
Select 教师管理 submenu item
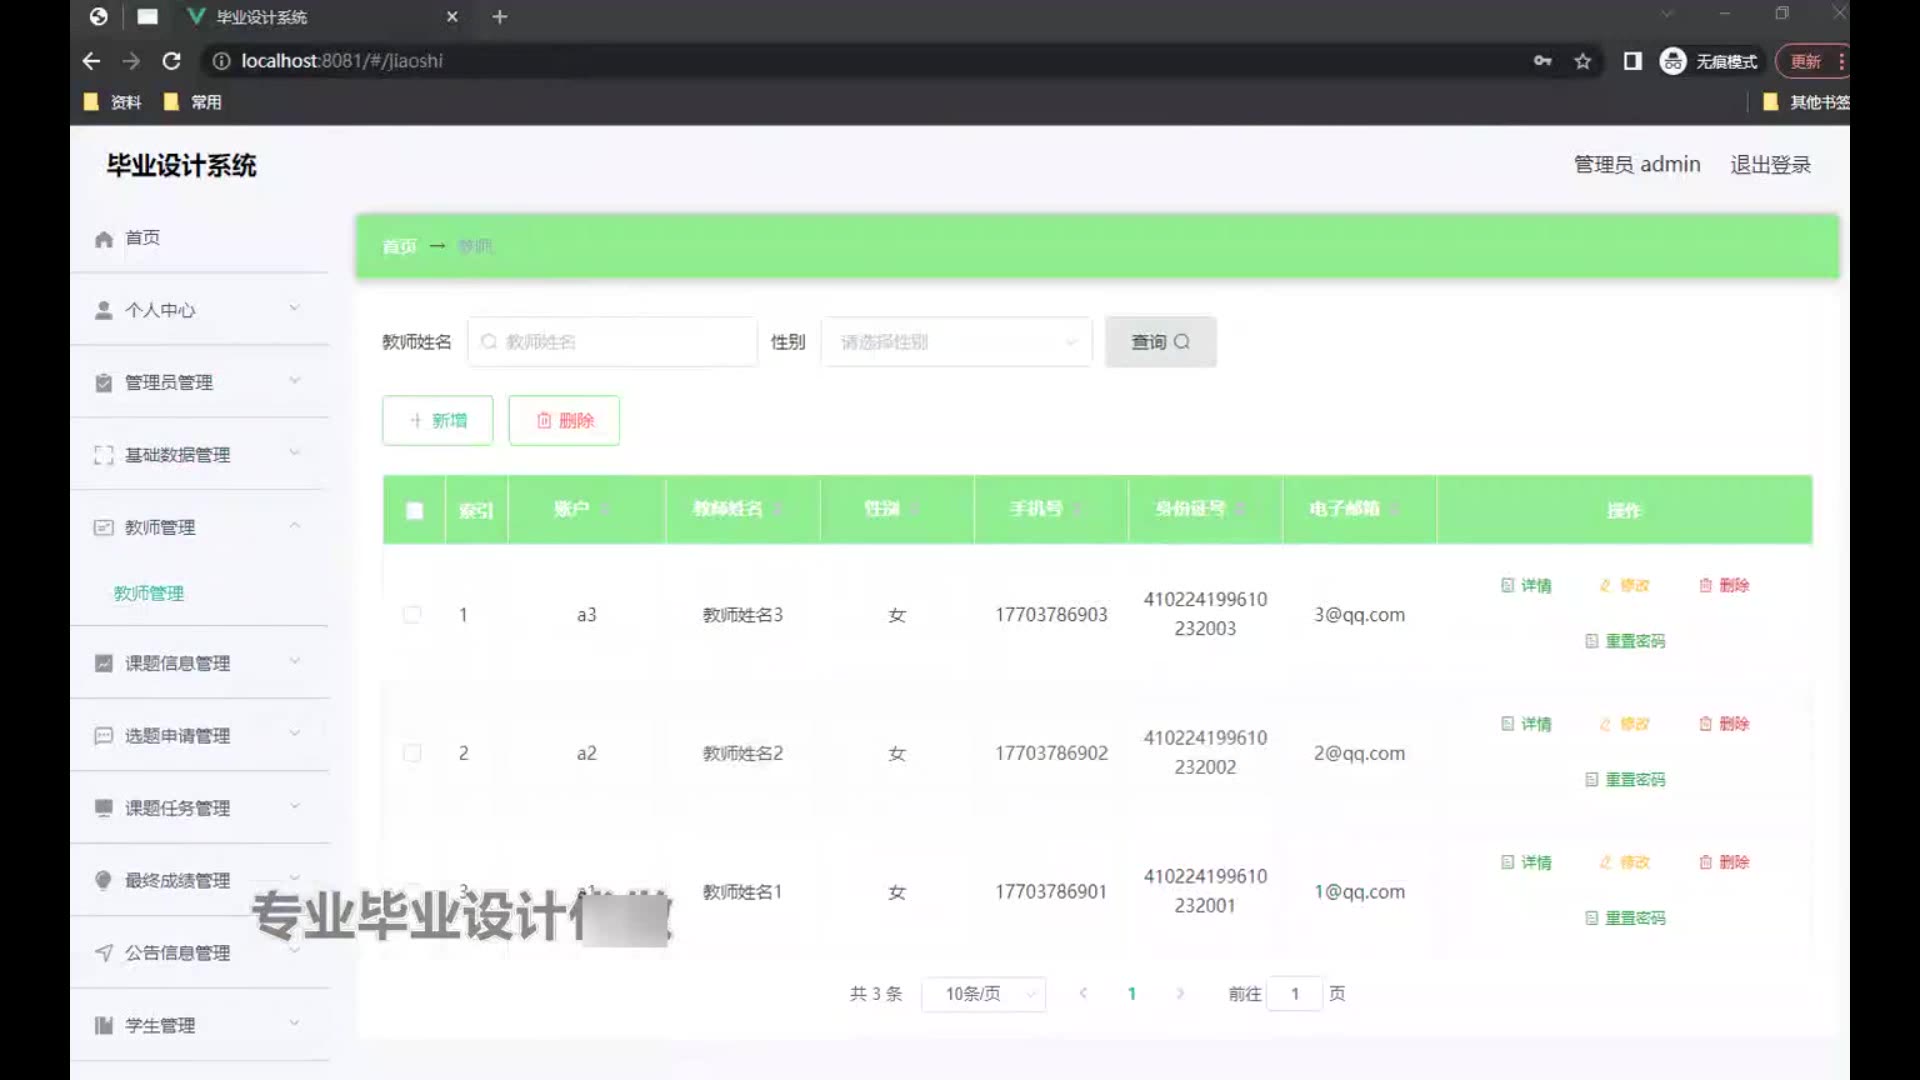149,593
